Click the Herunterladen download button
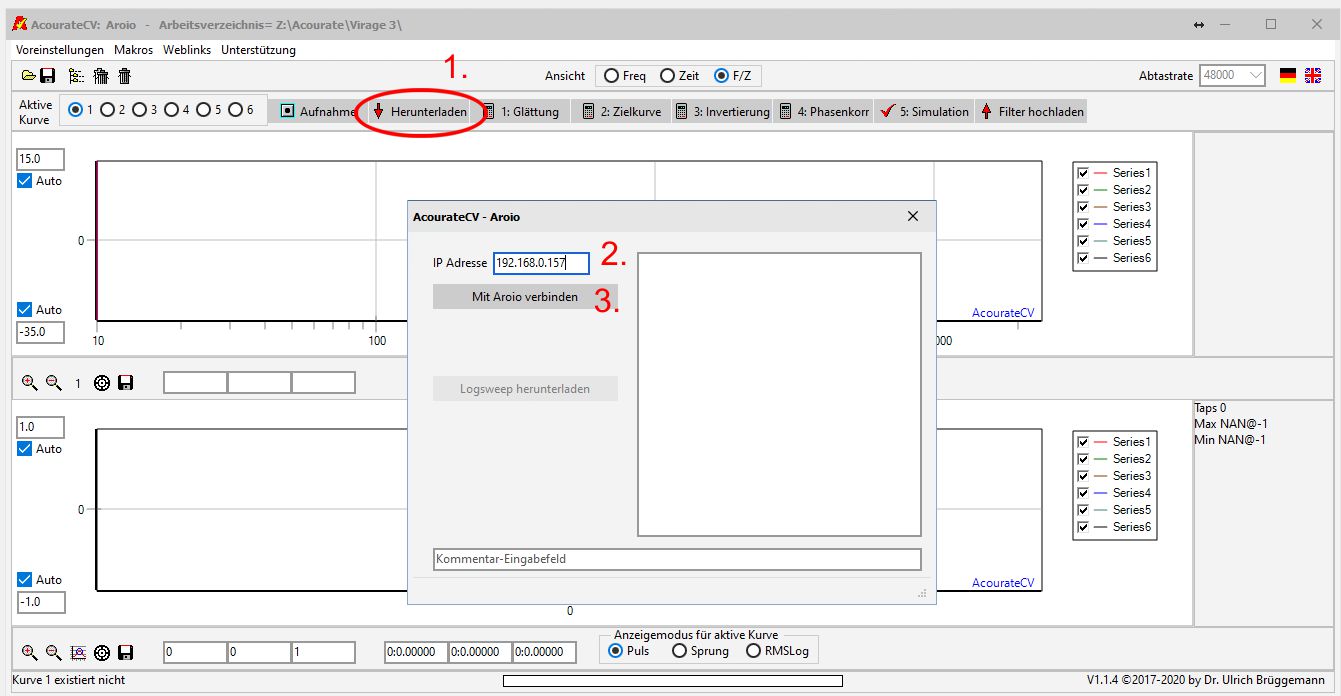The image size is (1341, 696). click(x=419, y=112)
